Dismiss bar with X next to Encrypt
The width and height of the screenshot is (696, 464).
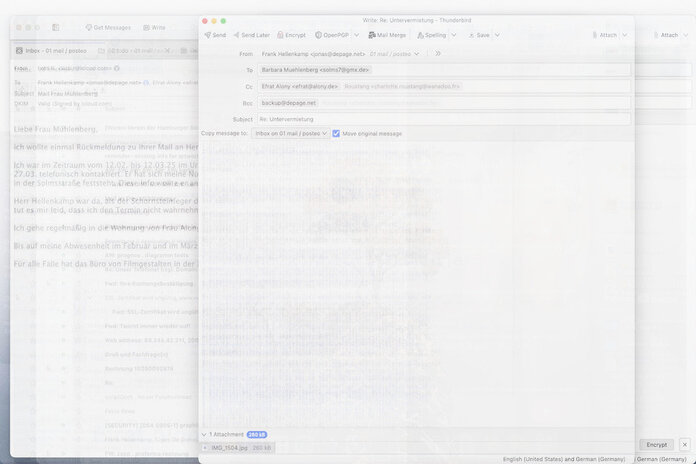(684, 444)
